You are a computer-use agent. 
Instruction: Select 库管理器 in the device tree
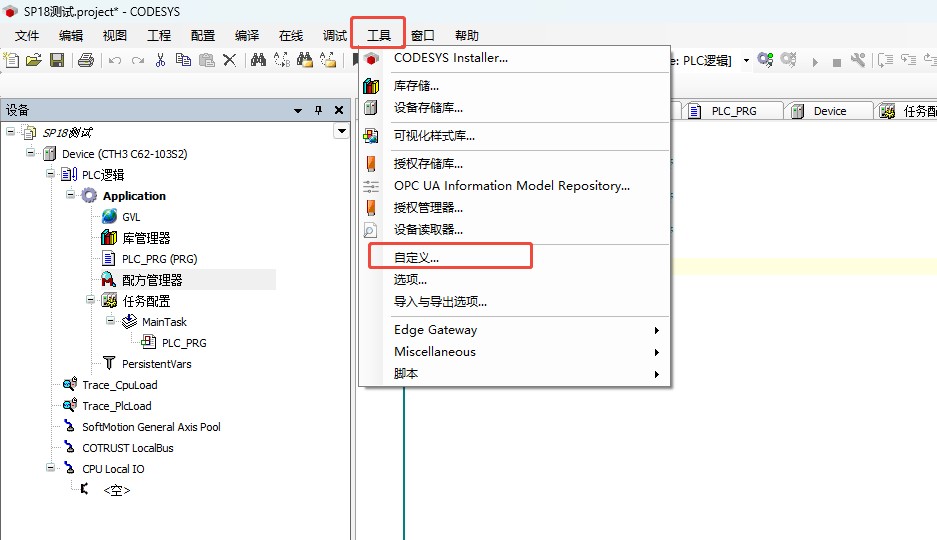pyautogui.click(x=146, y=238)
